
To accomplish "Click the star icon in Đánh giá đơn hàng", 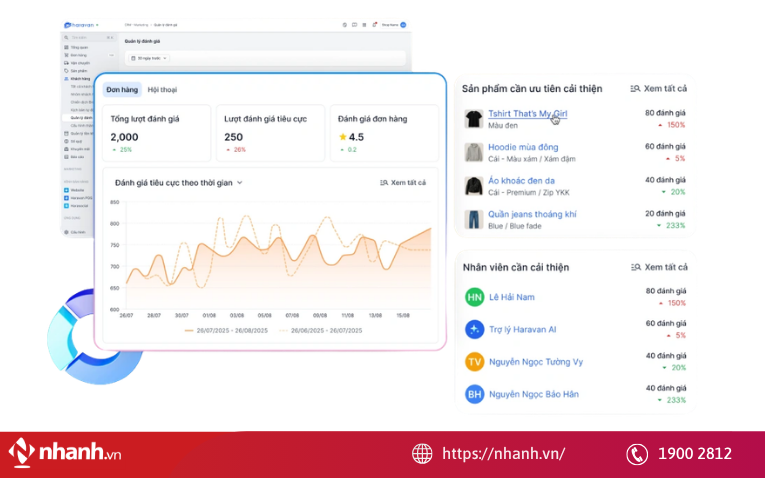I will coord(343,137).
